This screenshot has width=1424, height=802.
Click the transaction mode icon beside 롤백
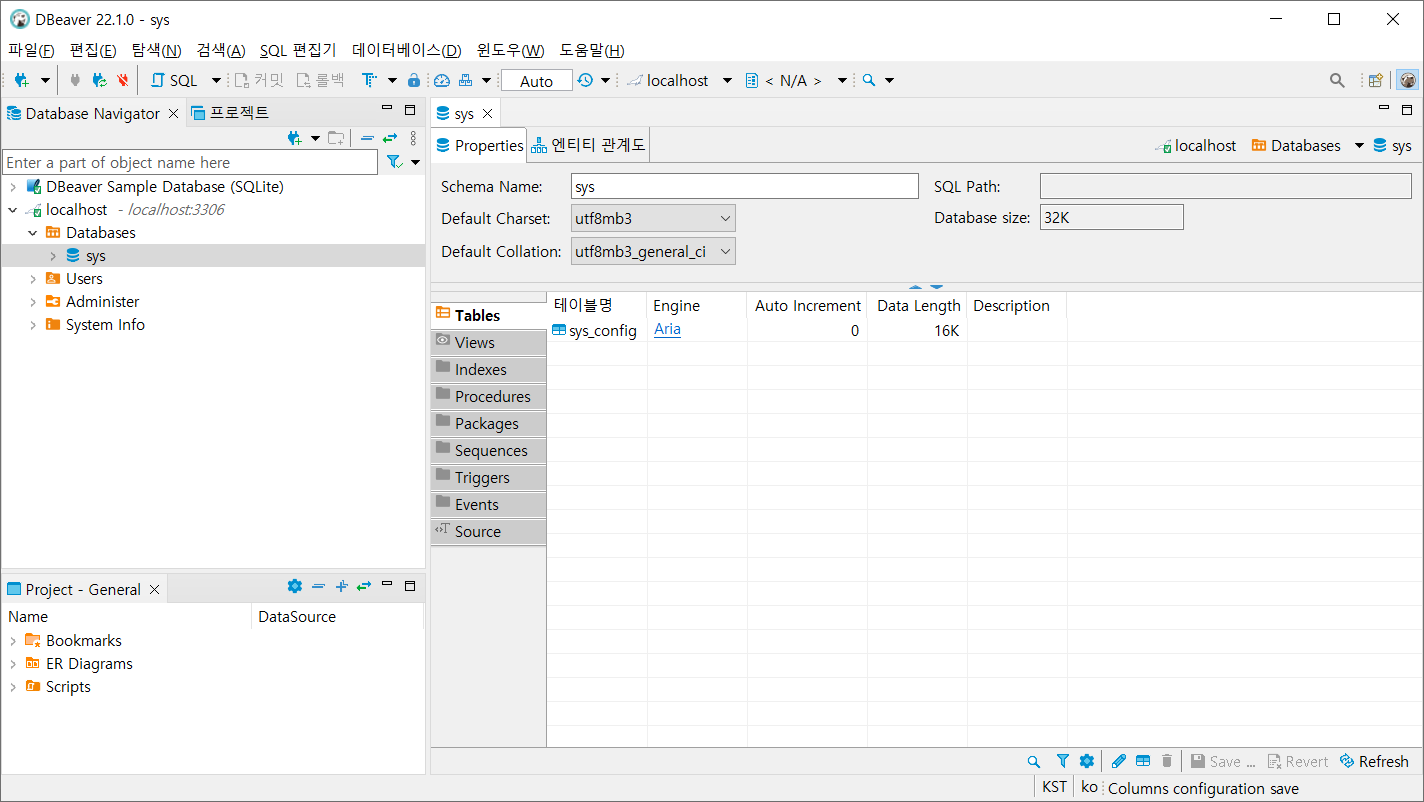(x=369, y=80)
